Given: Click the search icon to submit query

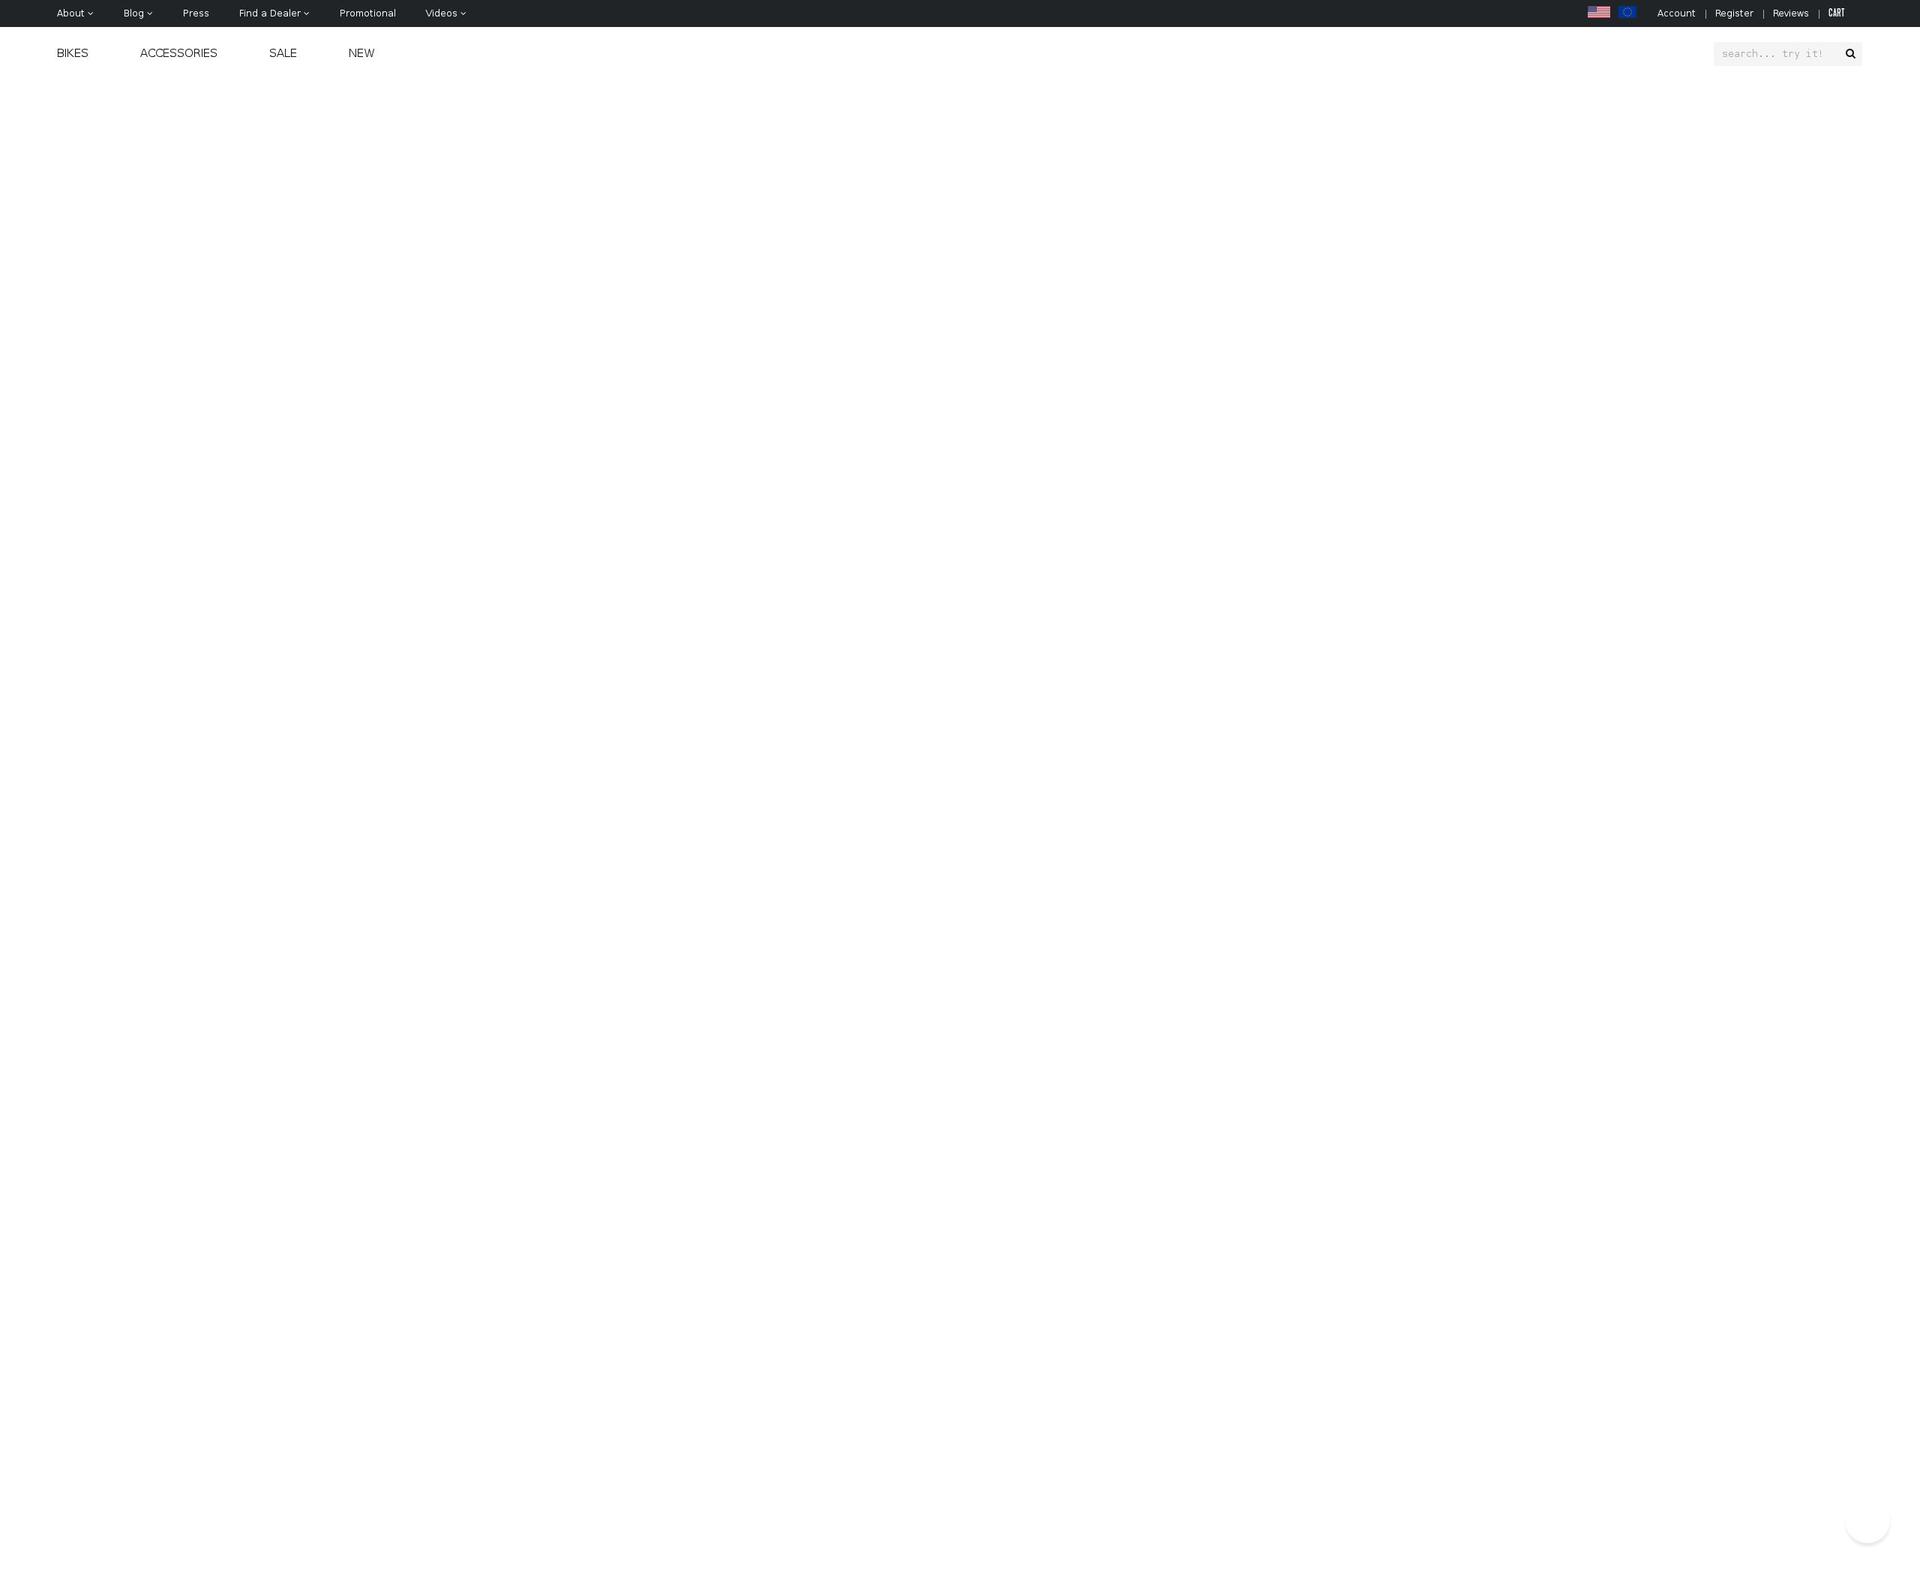Looking at the screenshot, I should pyautogui.click(x=1850, y=54).
